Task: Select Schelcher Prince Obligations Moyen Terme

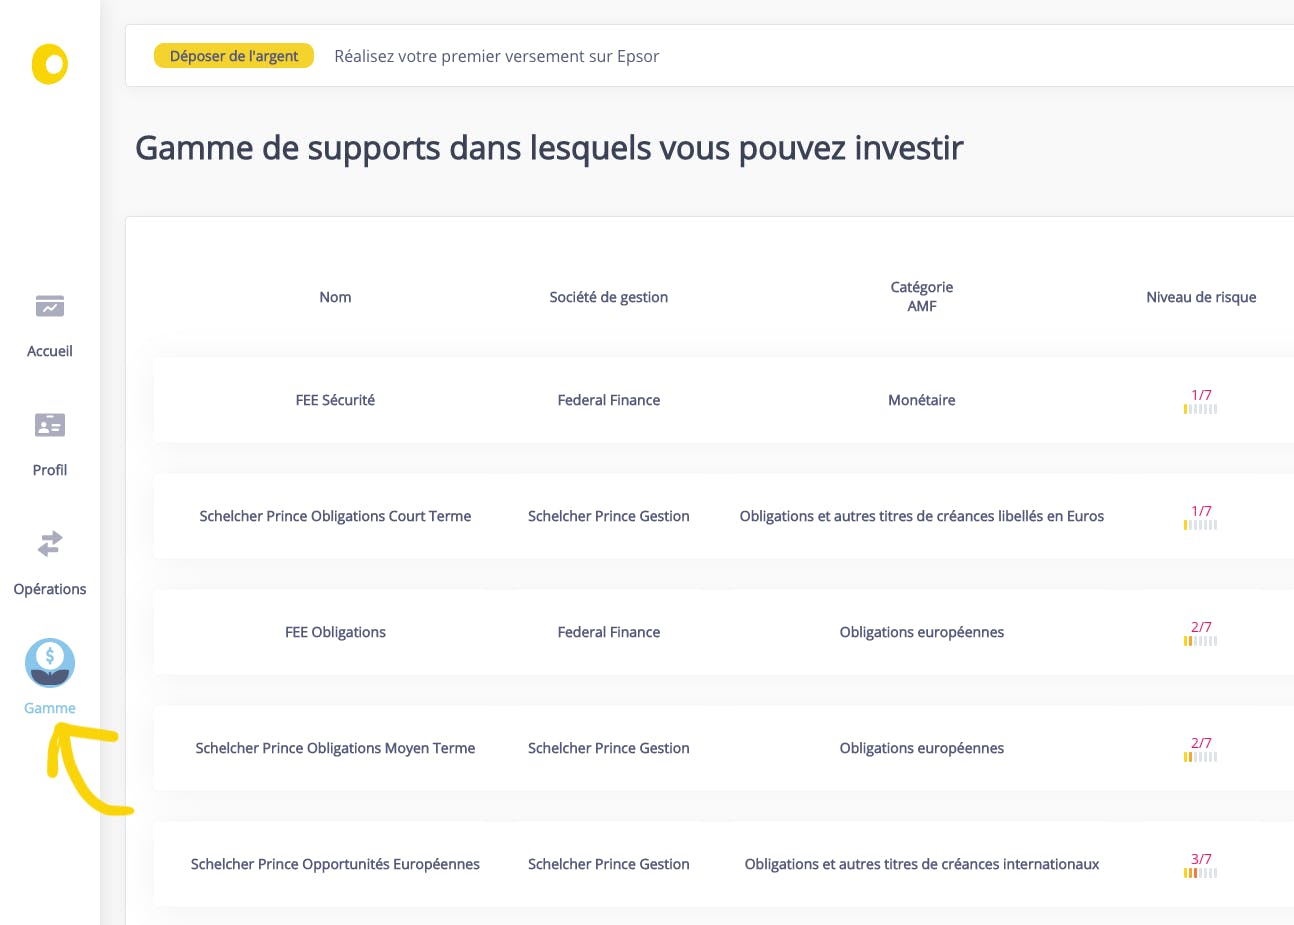Action: pyautogui.click(x=335, y=748)
